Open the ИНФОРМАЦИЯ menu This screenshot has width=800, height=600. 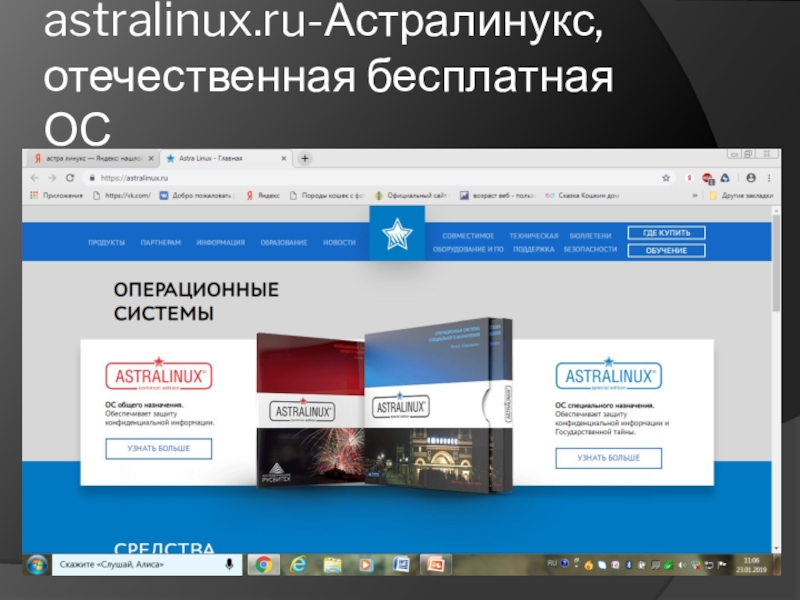tap(220, 243)
